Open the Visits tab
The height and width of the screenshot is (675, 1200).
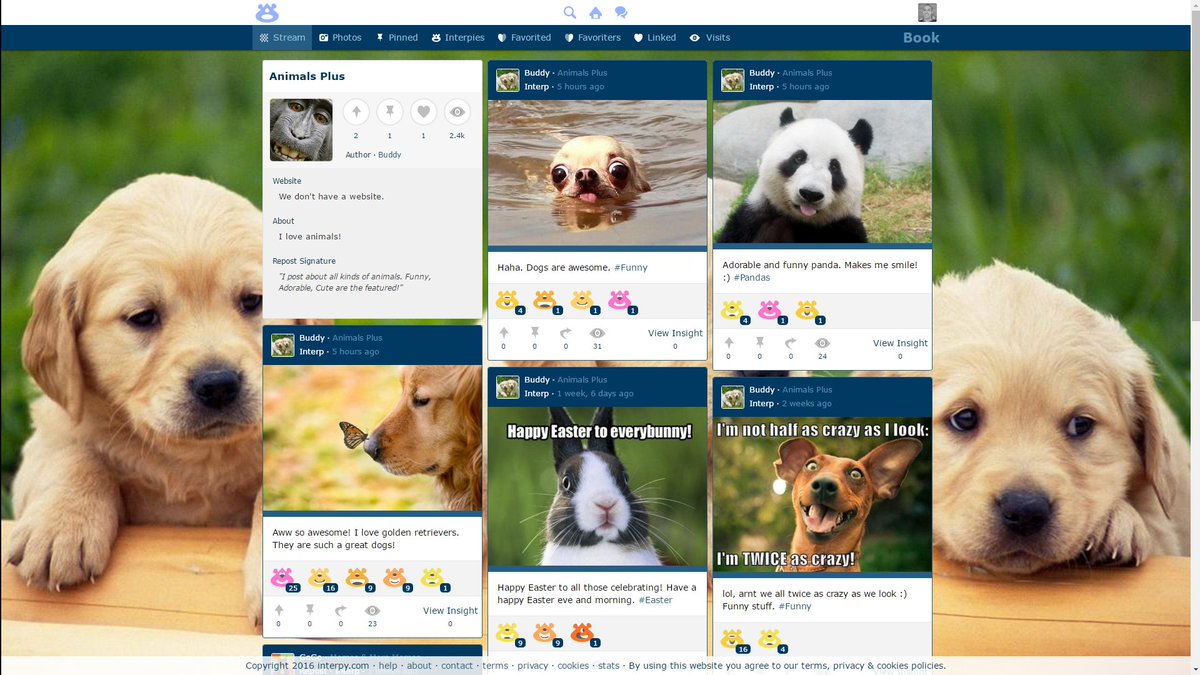710,38
